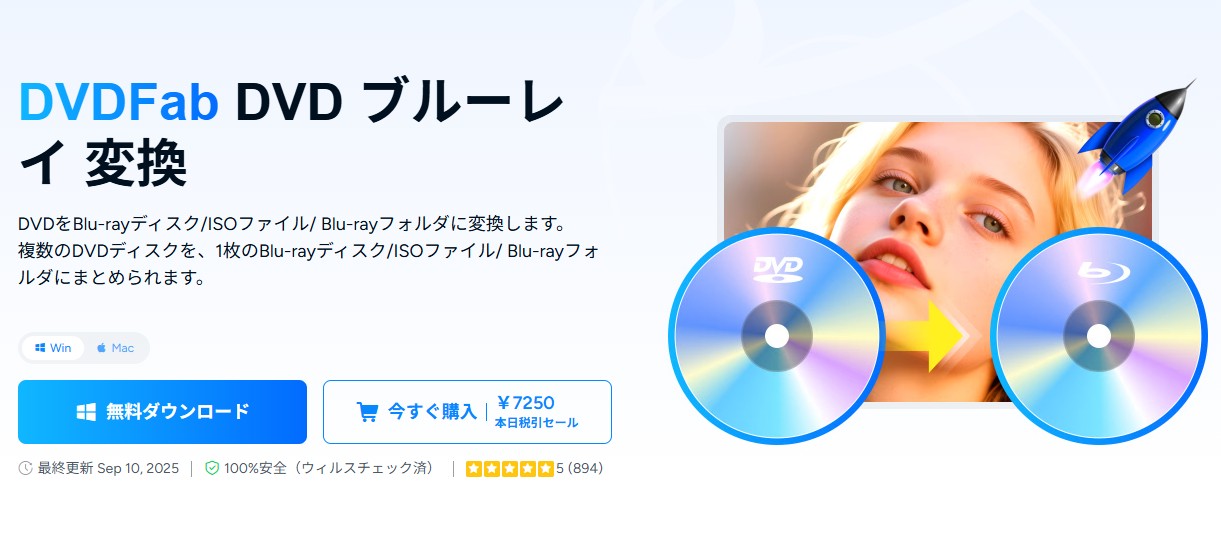Click 今すぐ購入 purchase button
The height and width of the screenshot is (555, 1221).
[x=467, y=412]
